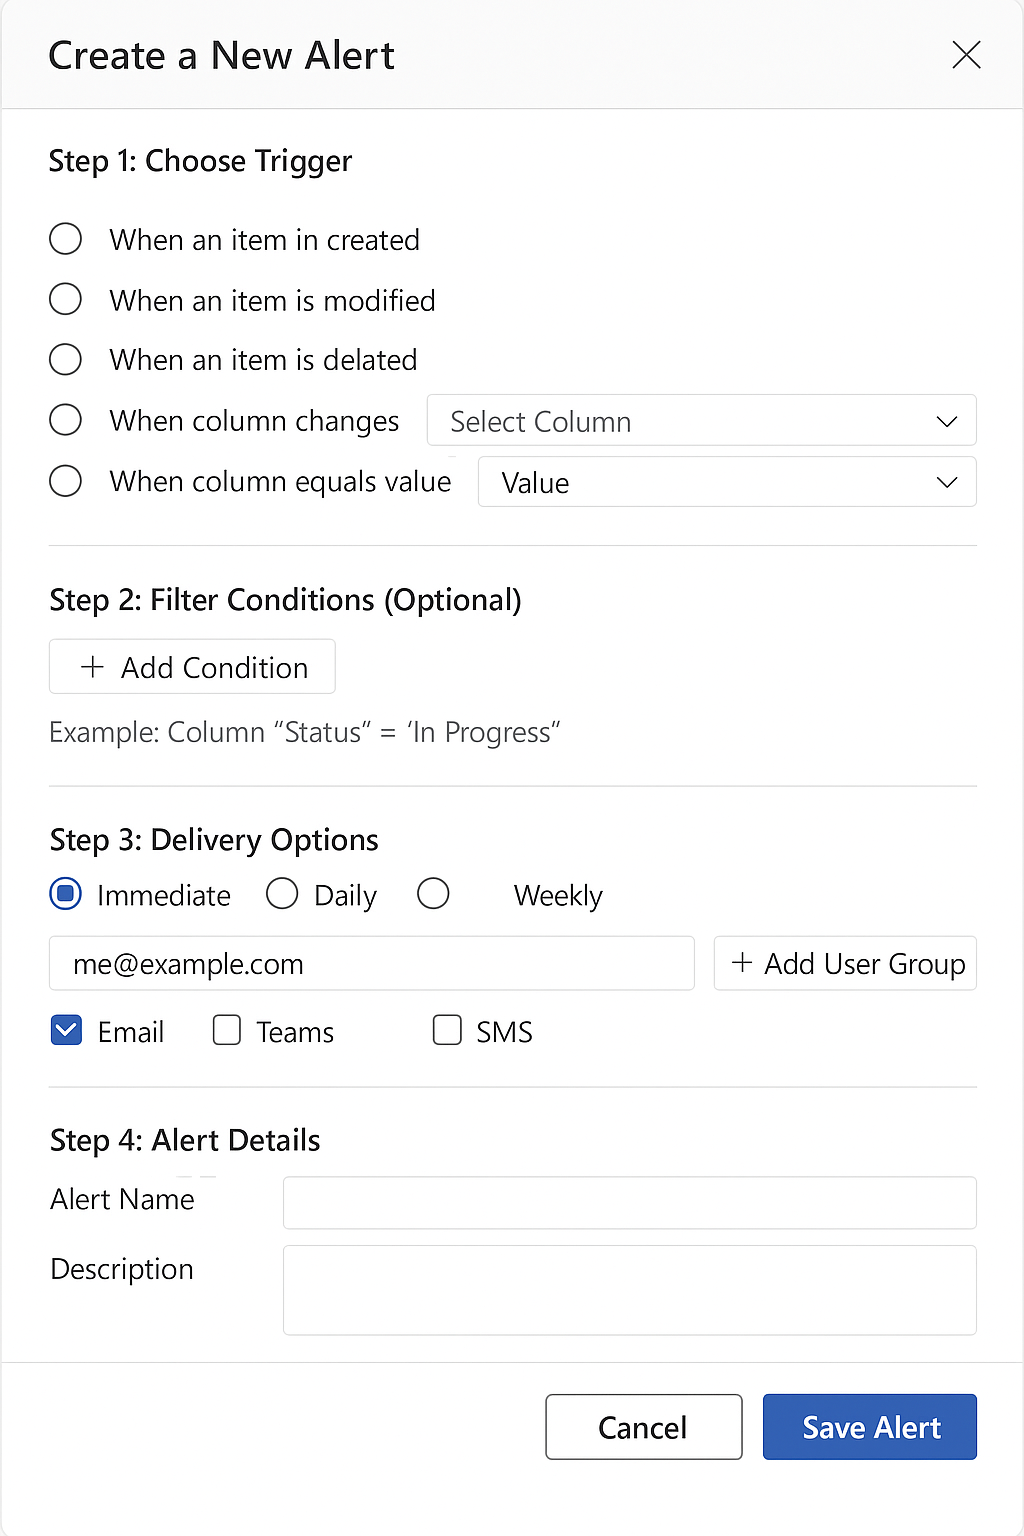
Task: Enable SMS notification checkbox
Action: point(447,1031)
